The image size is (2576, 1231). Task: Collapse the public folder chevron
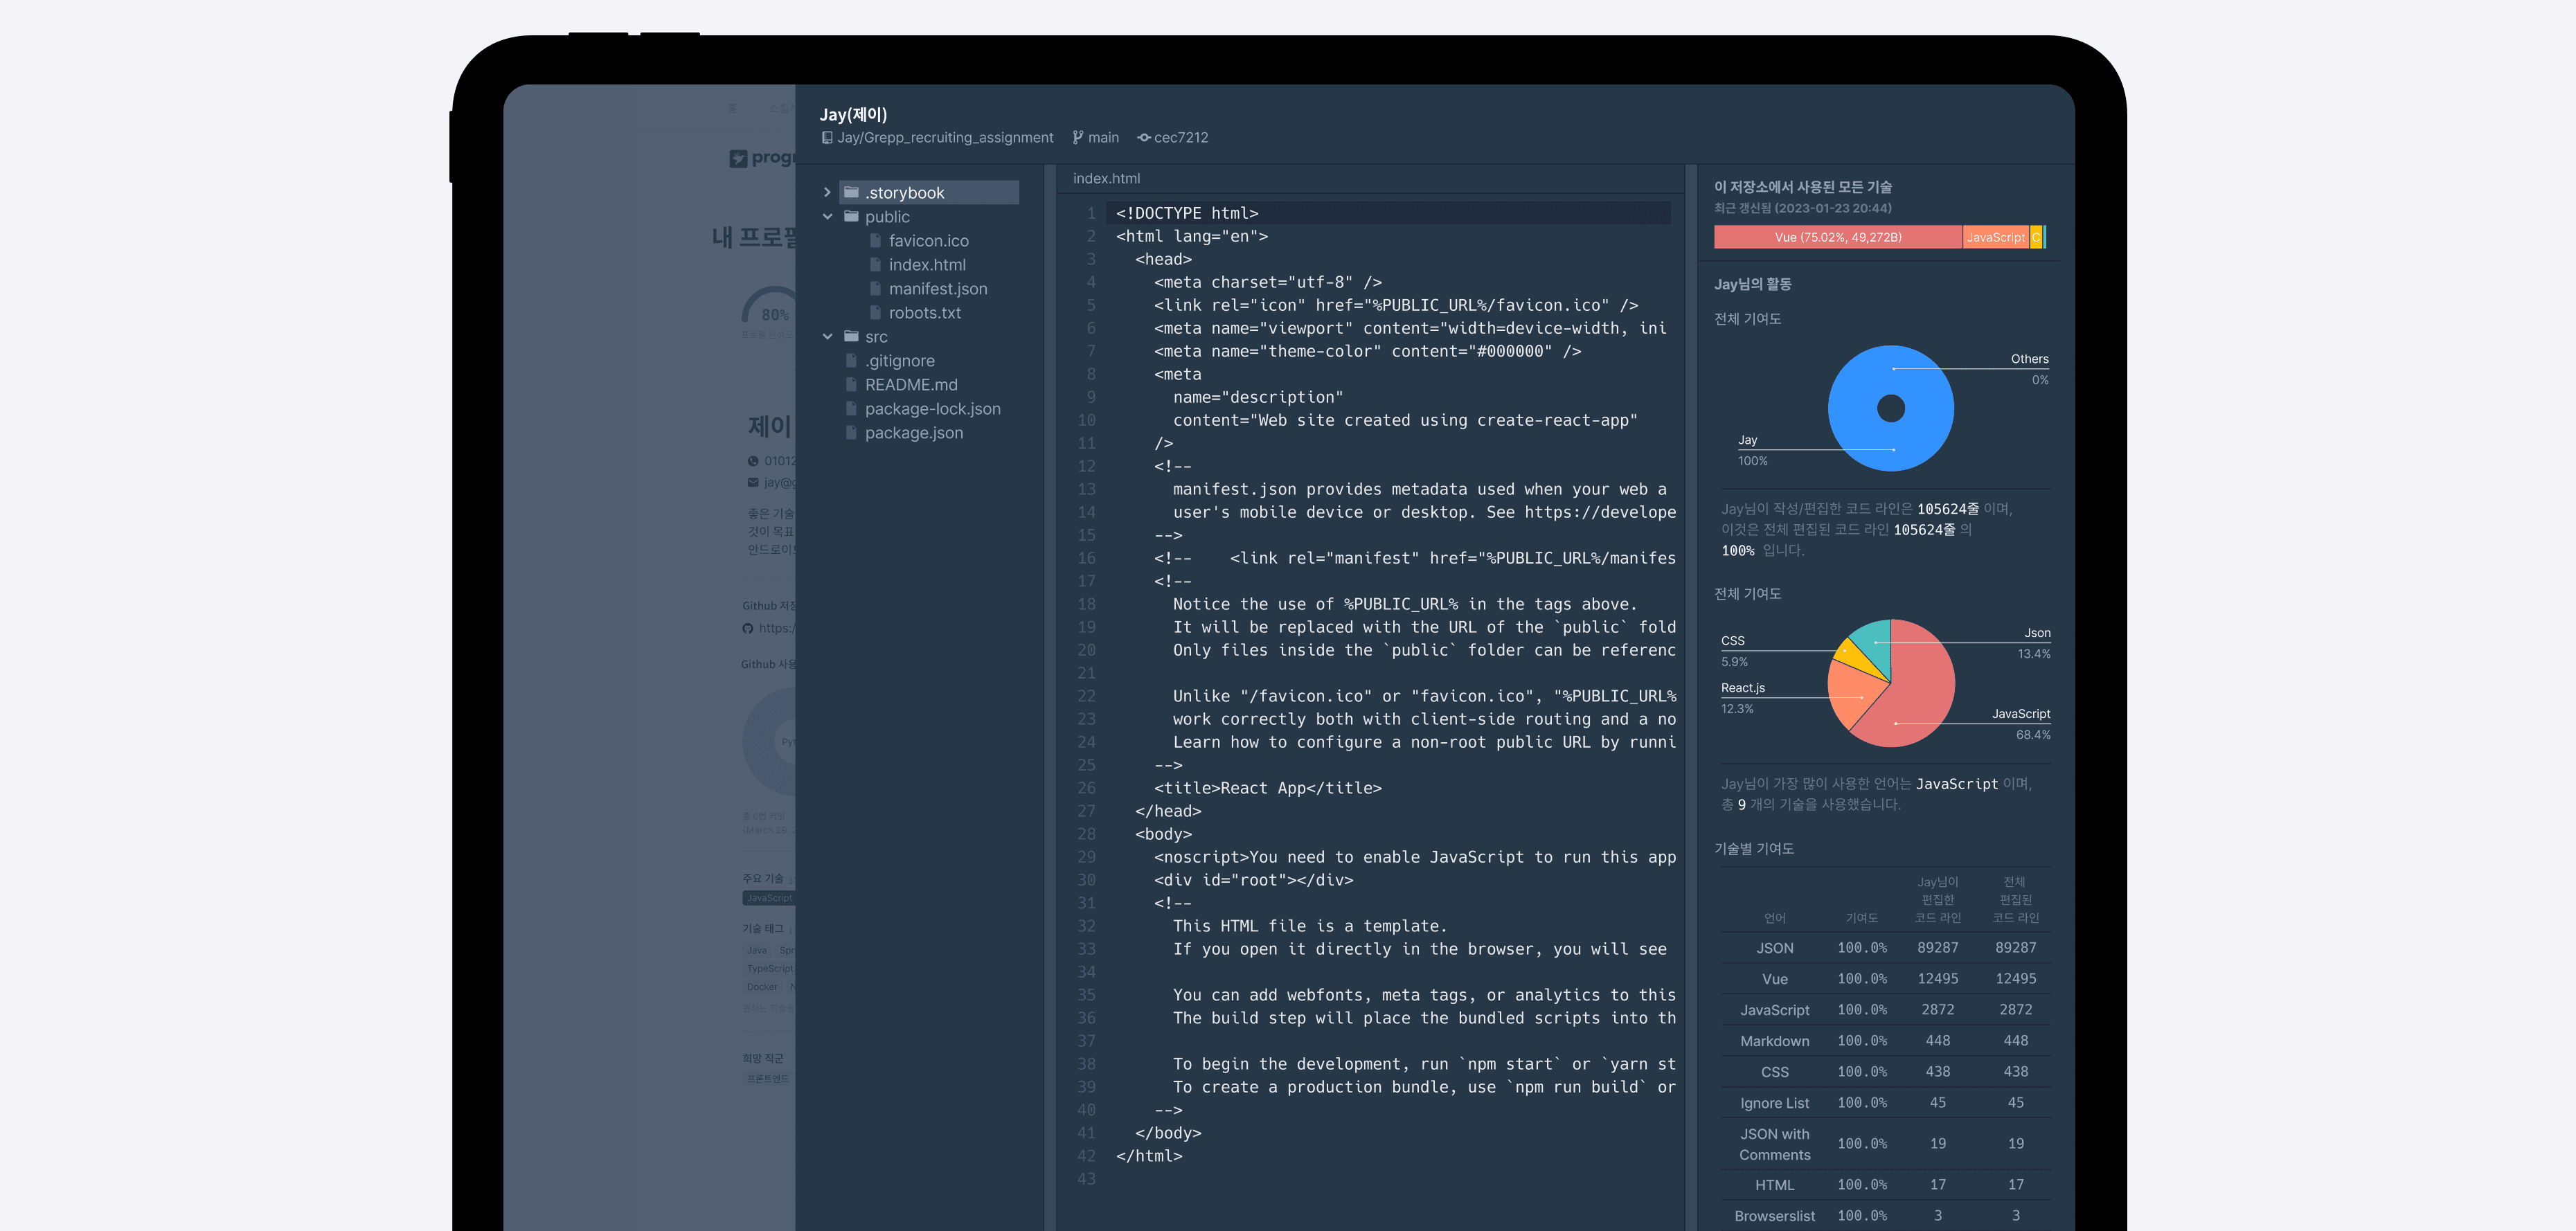pos(827,216)
